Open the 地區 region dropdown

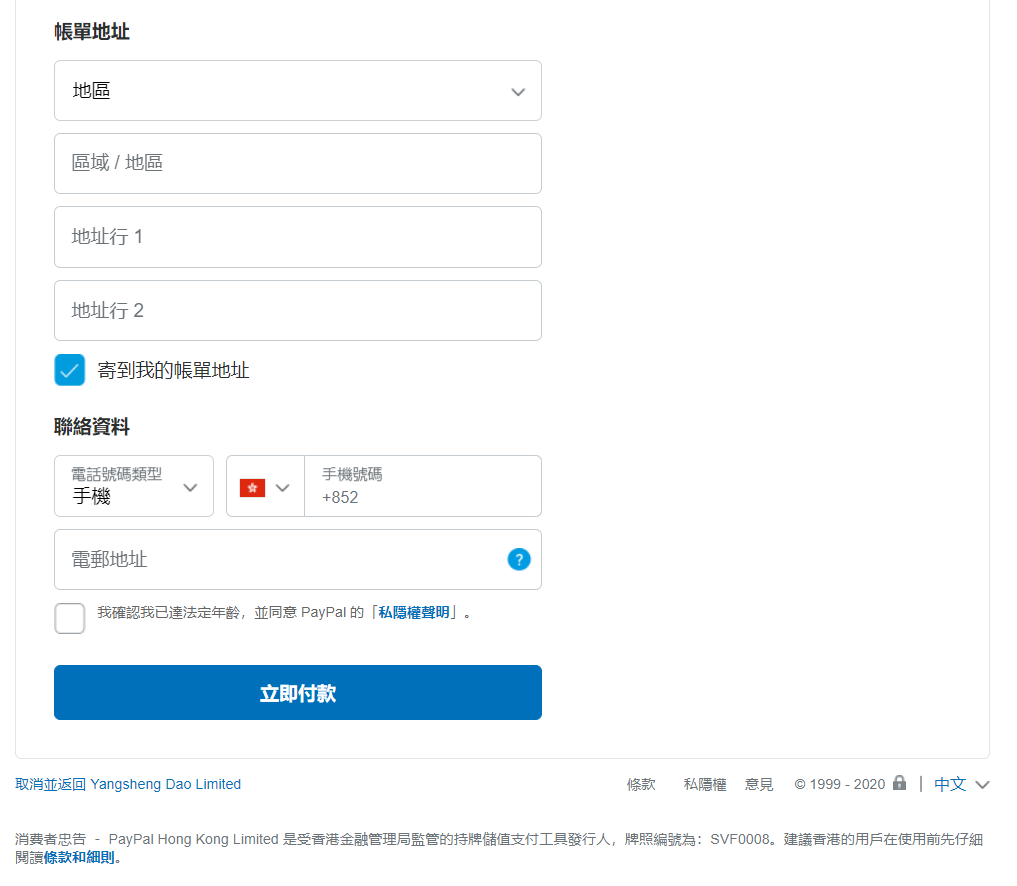[x=298, y=91]
